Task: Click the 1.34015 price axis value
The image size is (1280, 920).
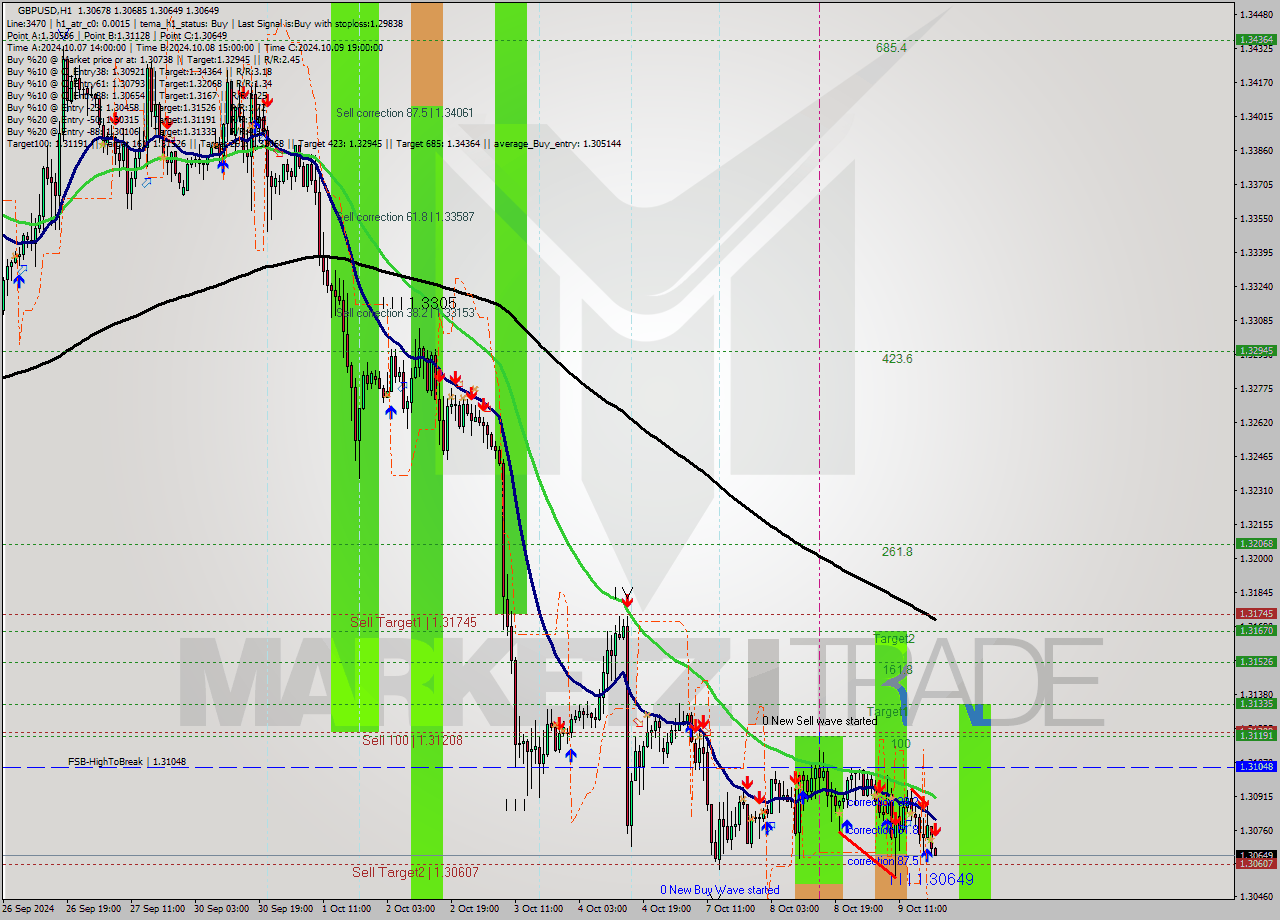Action: point(1256,116)
